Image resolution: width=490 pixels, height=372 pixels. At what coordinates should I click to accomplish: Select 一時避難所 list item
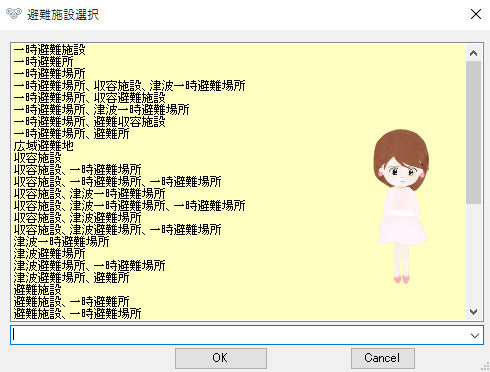pos(44,62)
